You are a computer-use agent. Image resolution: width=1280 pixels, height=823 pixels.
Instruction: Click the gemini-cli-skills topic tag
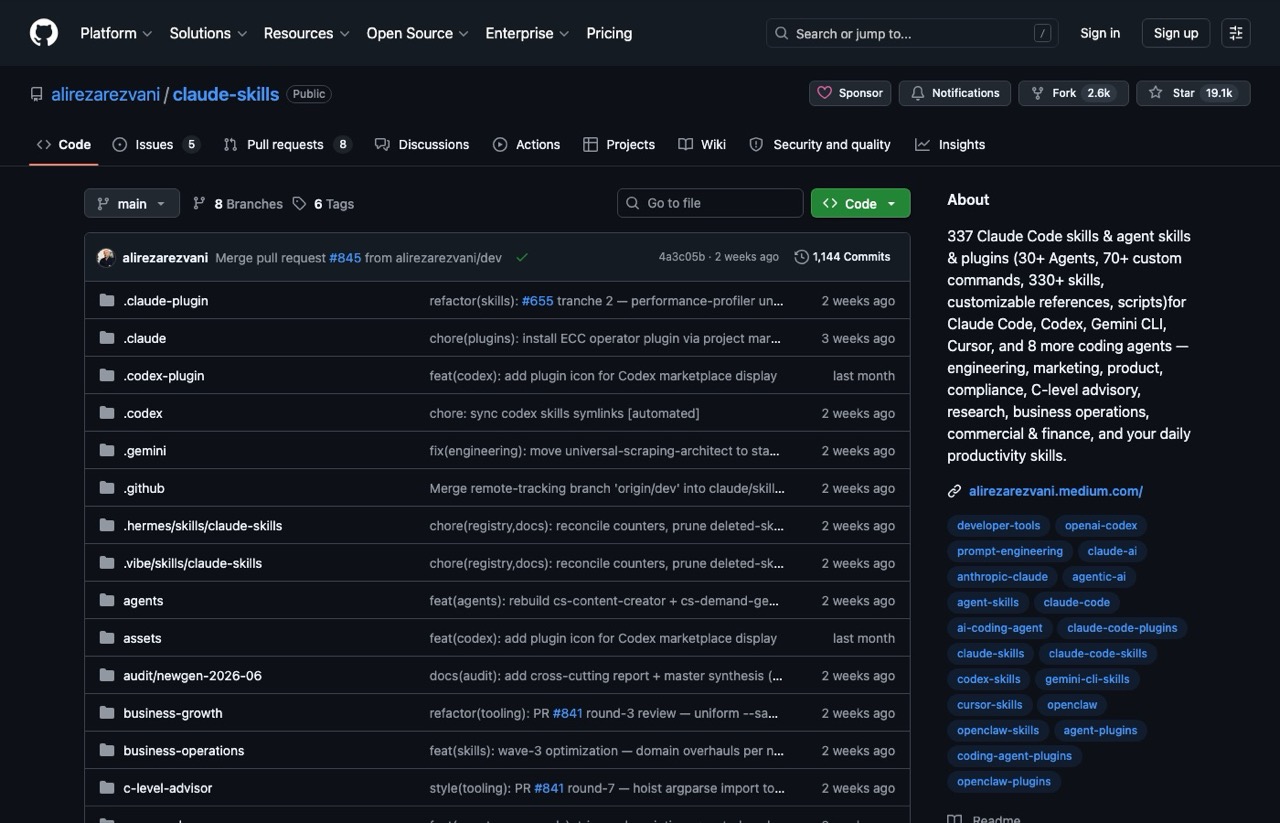[1087, 679]
